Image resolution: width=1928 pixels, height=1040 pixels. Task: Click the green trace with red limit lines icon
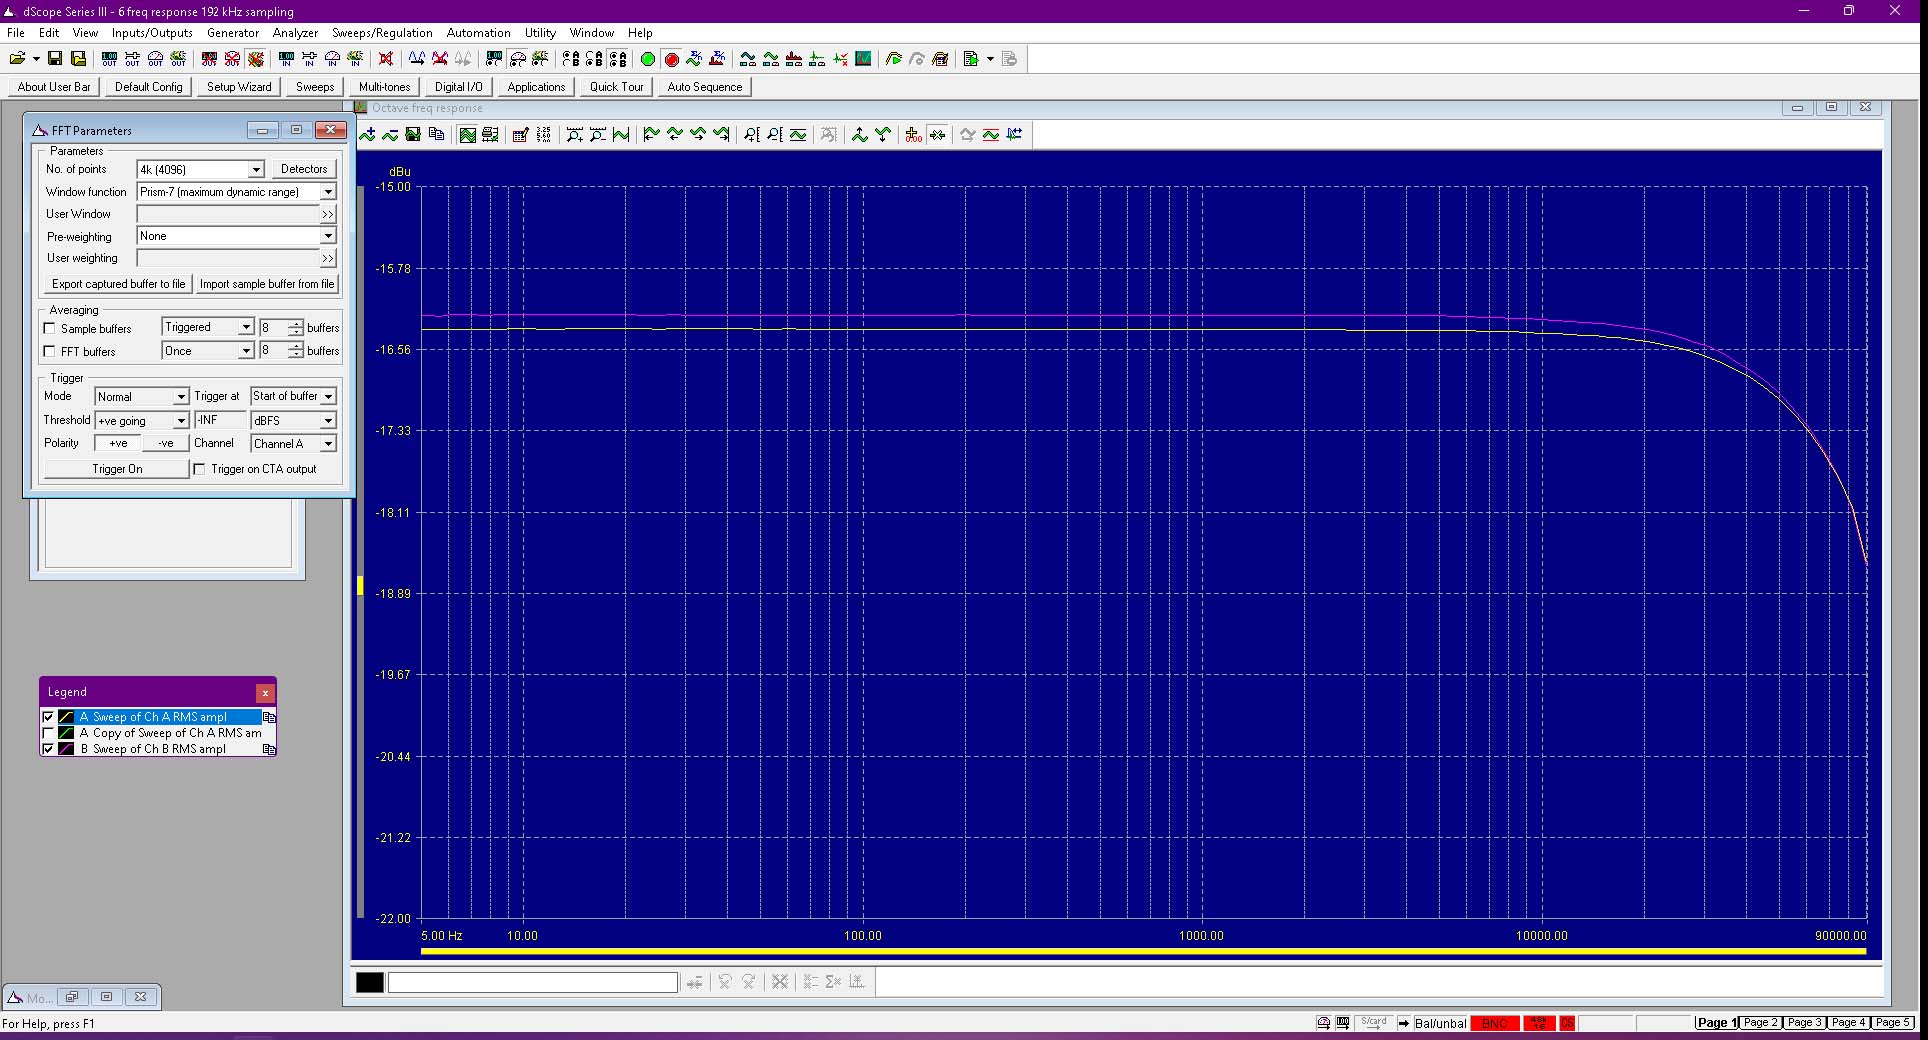tap(990, 135)
